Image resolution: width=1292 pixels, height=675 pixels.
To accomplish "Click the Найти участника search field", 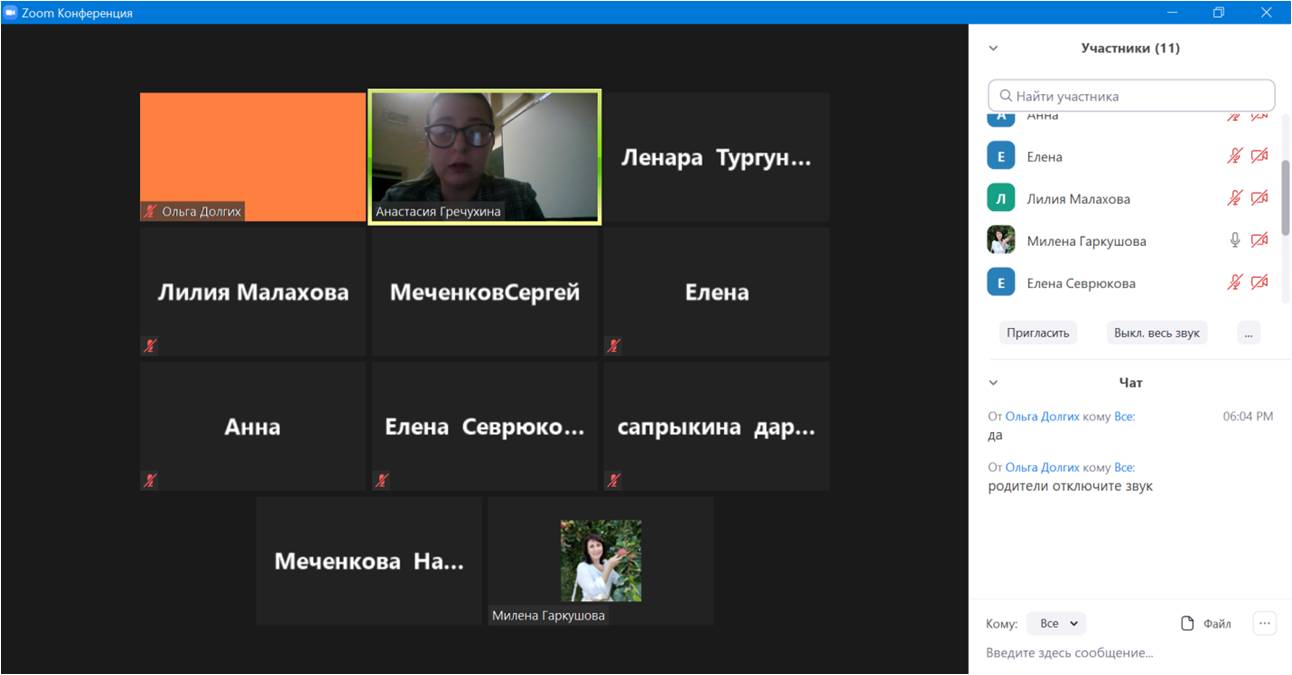I will click(1131, 96).
